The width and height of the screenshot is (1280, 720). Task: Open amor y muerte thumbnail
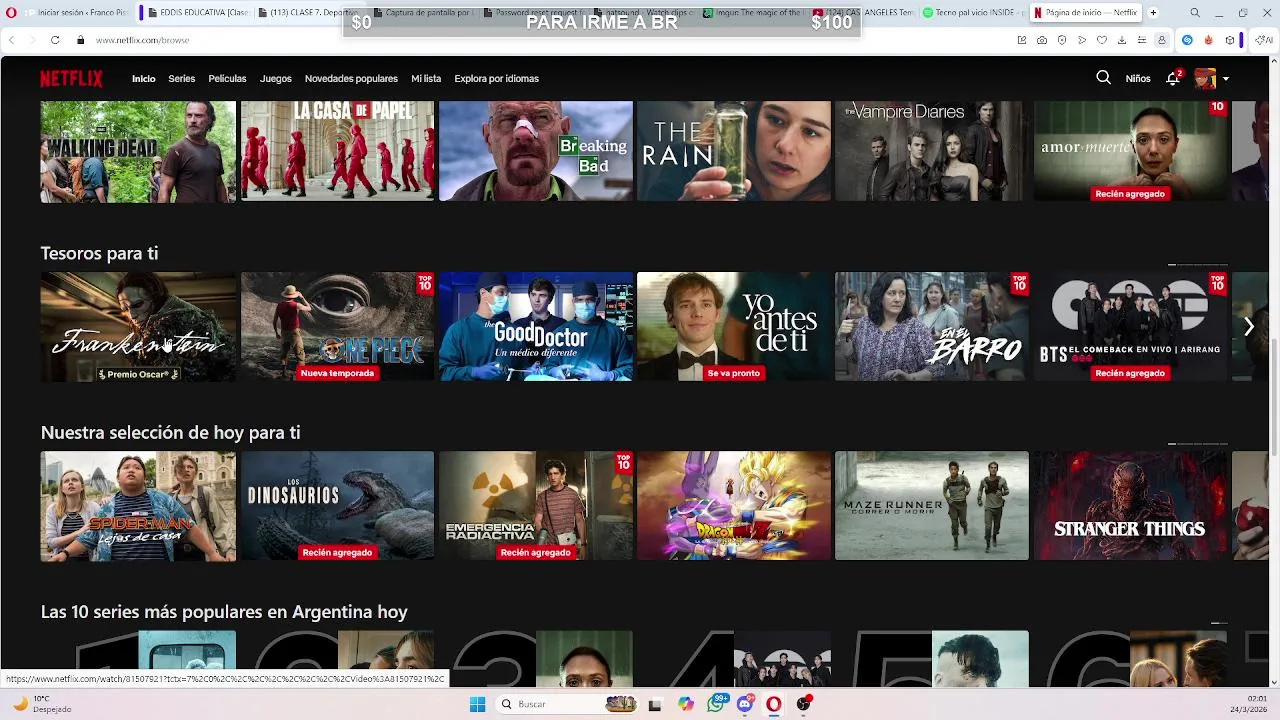coord(1130,151)
